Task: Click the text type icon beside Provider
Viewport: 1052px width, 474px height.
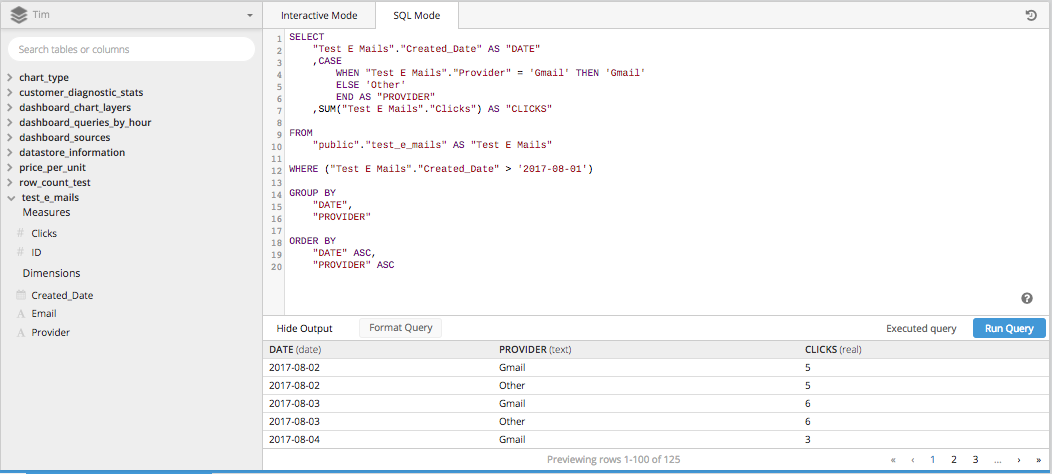Action: point(20,333)
